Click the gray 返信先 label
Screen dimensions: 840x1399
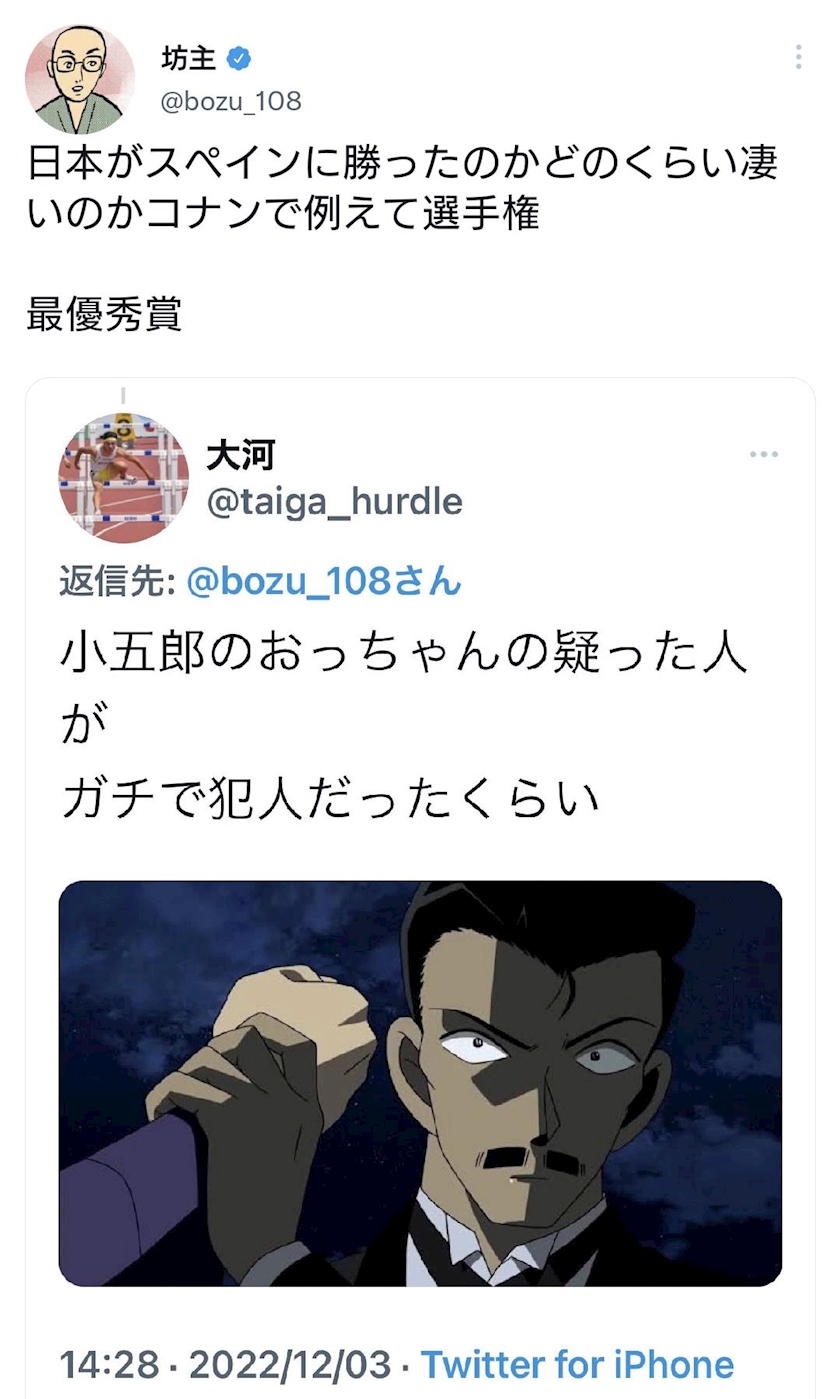[118, 581]
